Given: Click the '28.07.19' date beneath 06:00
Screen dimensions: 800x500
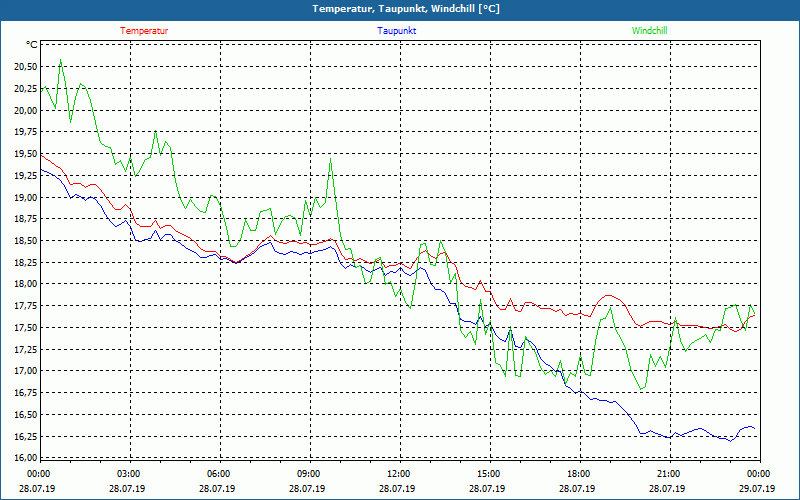Looking at the screenshot, I should pyautogui.click(x=217, y=489).
